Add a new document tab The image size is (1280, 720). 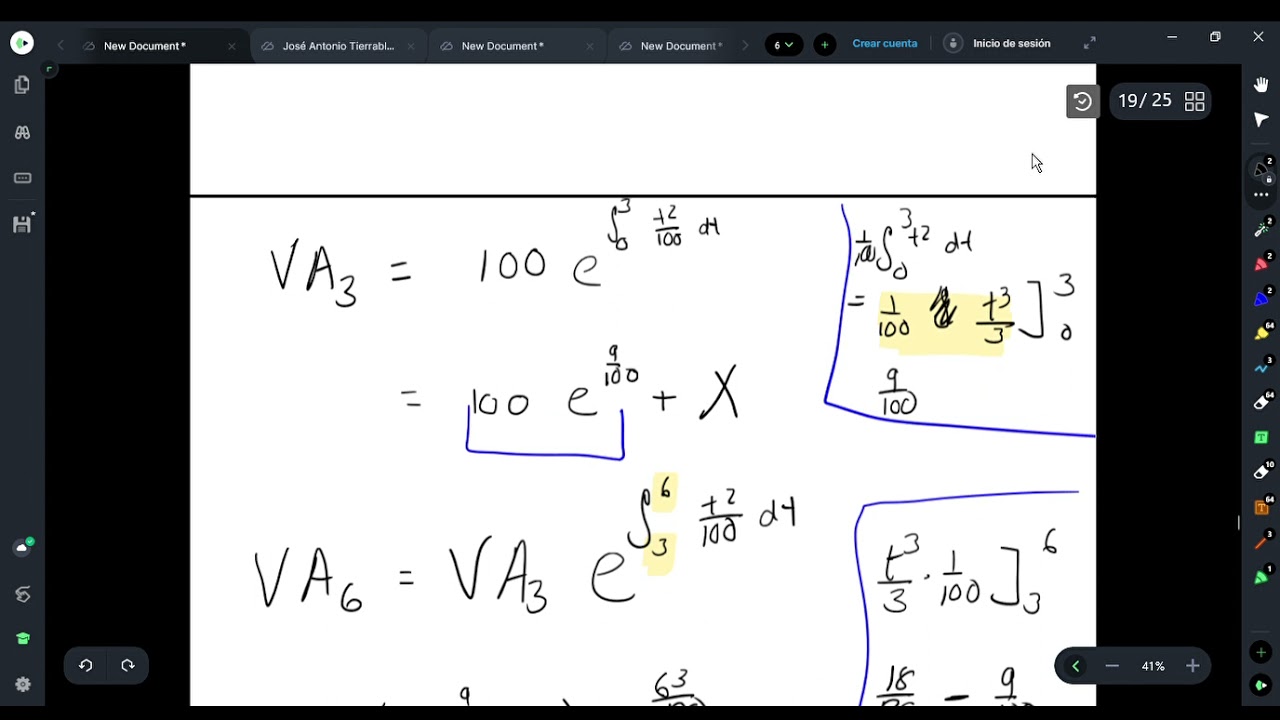824,45
